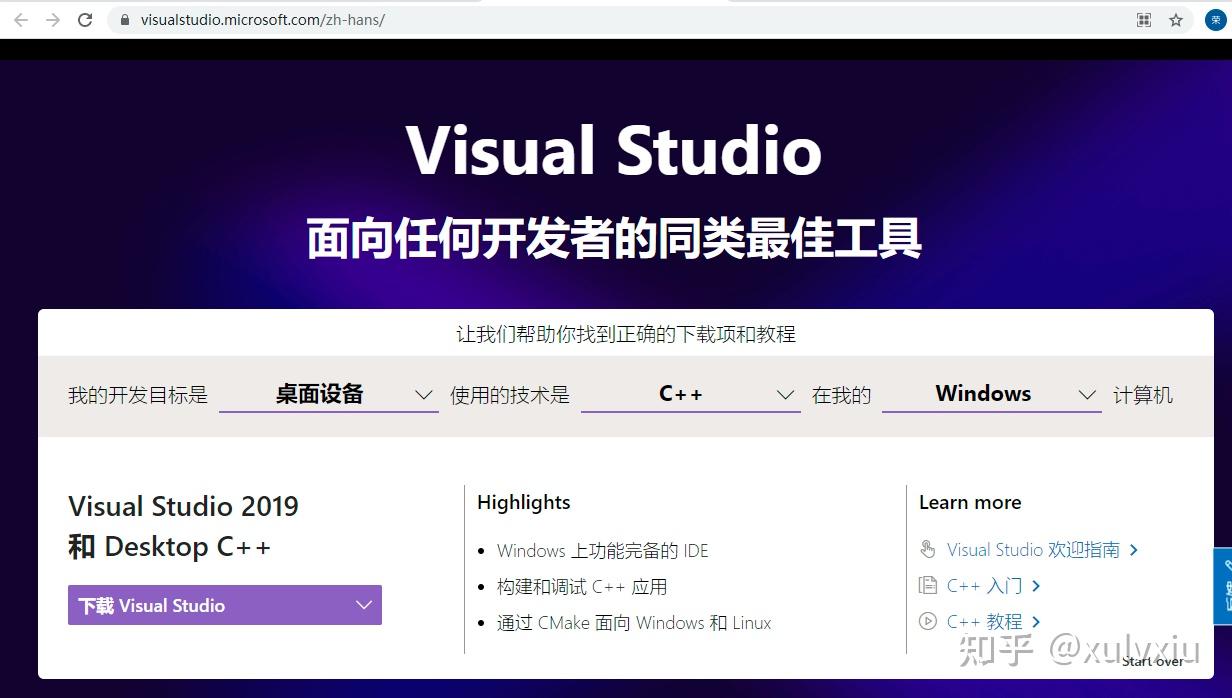Click 通过 CMake 面向 Windows 和 Linux bullet

[x=634, y=622]
